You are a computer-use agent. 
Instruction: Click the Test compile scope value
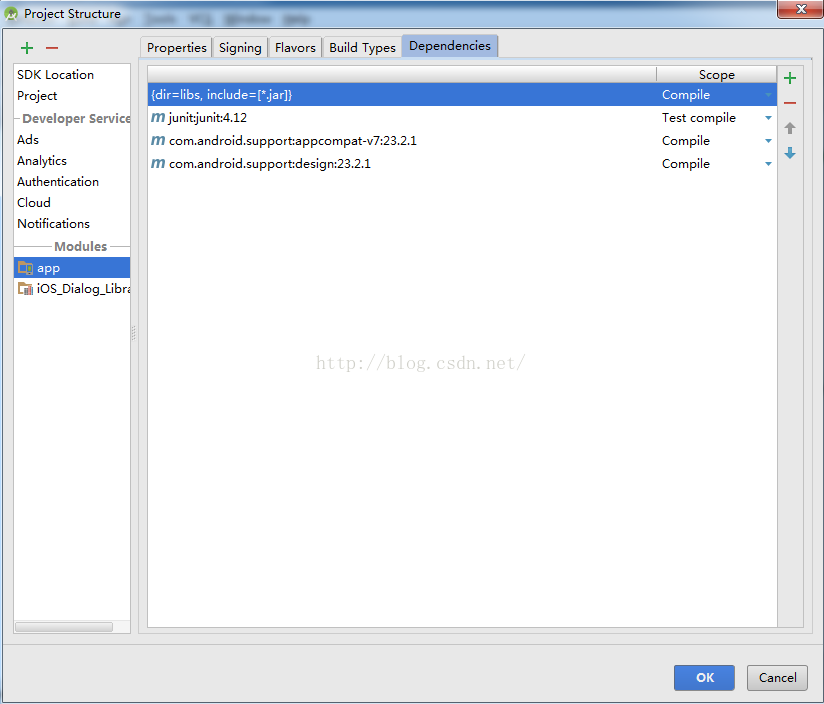(698, 118)
